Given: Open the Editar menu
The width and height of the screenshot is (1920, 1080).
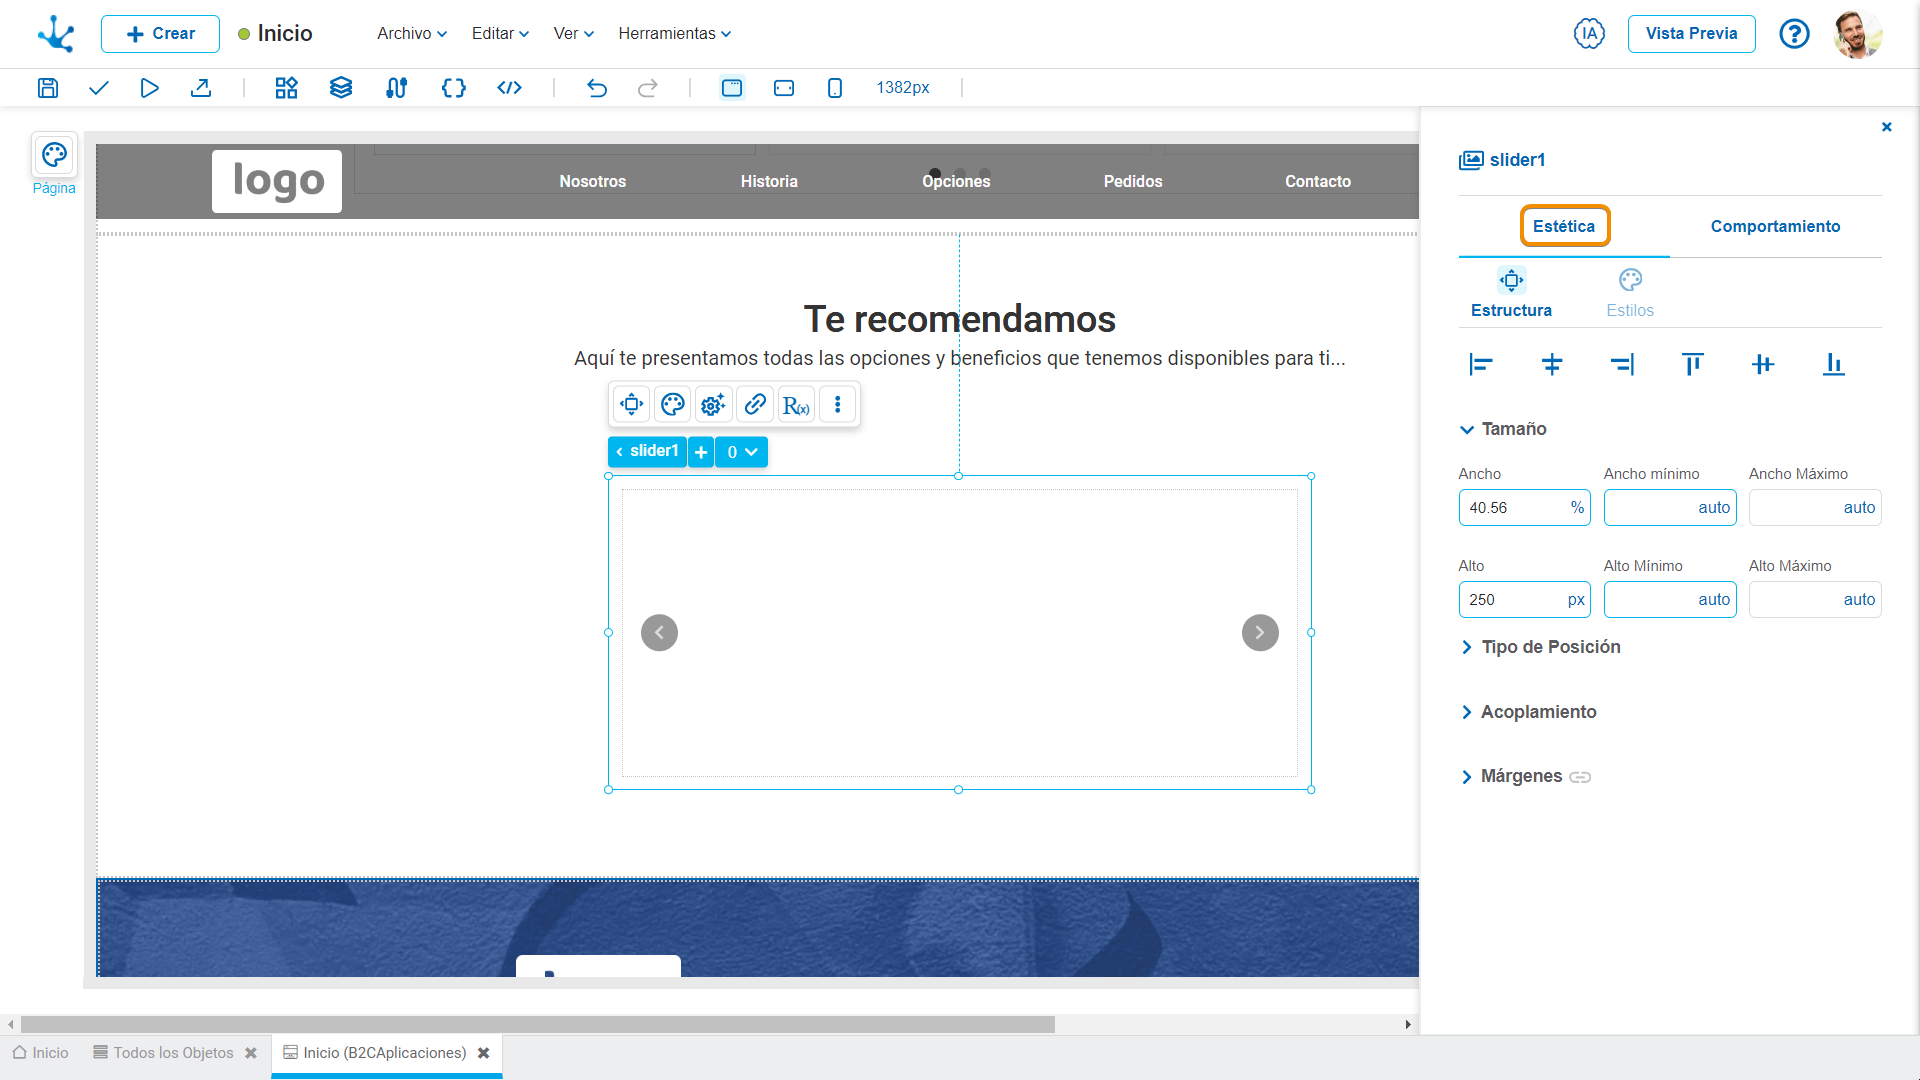Looking at the screenshot, I should [500, 33].
